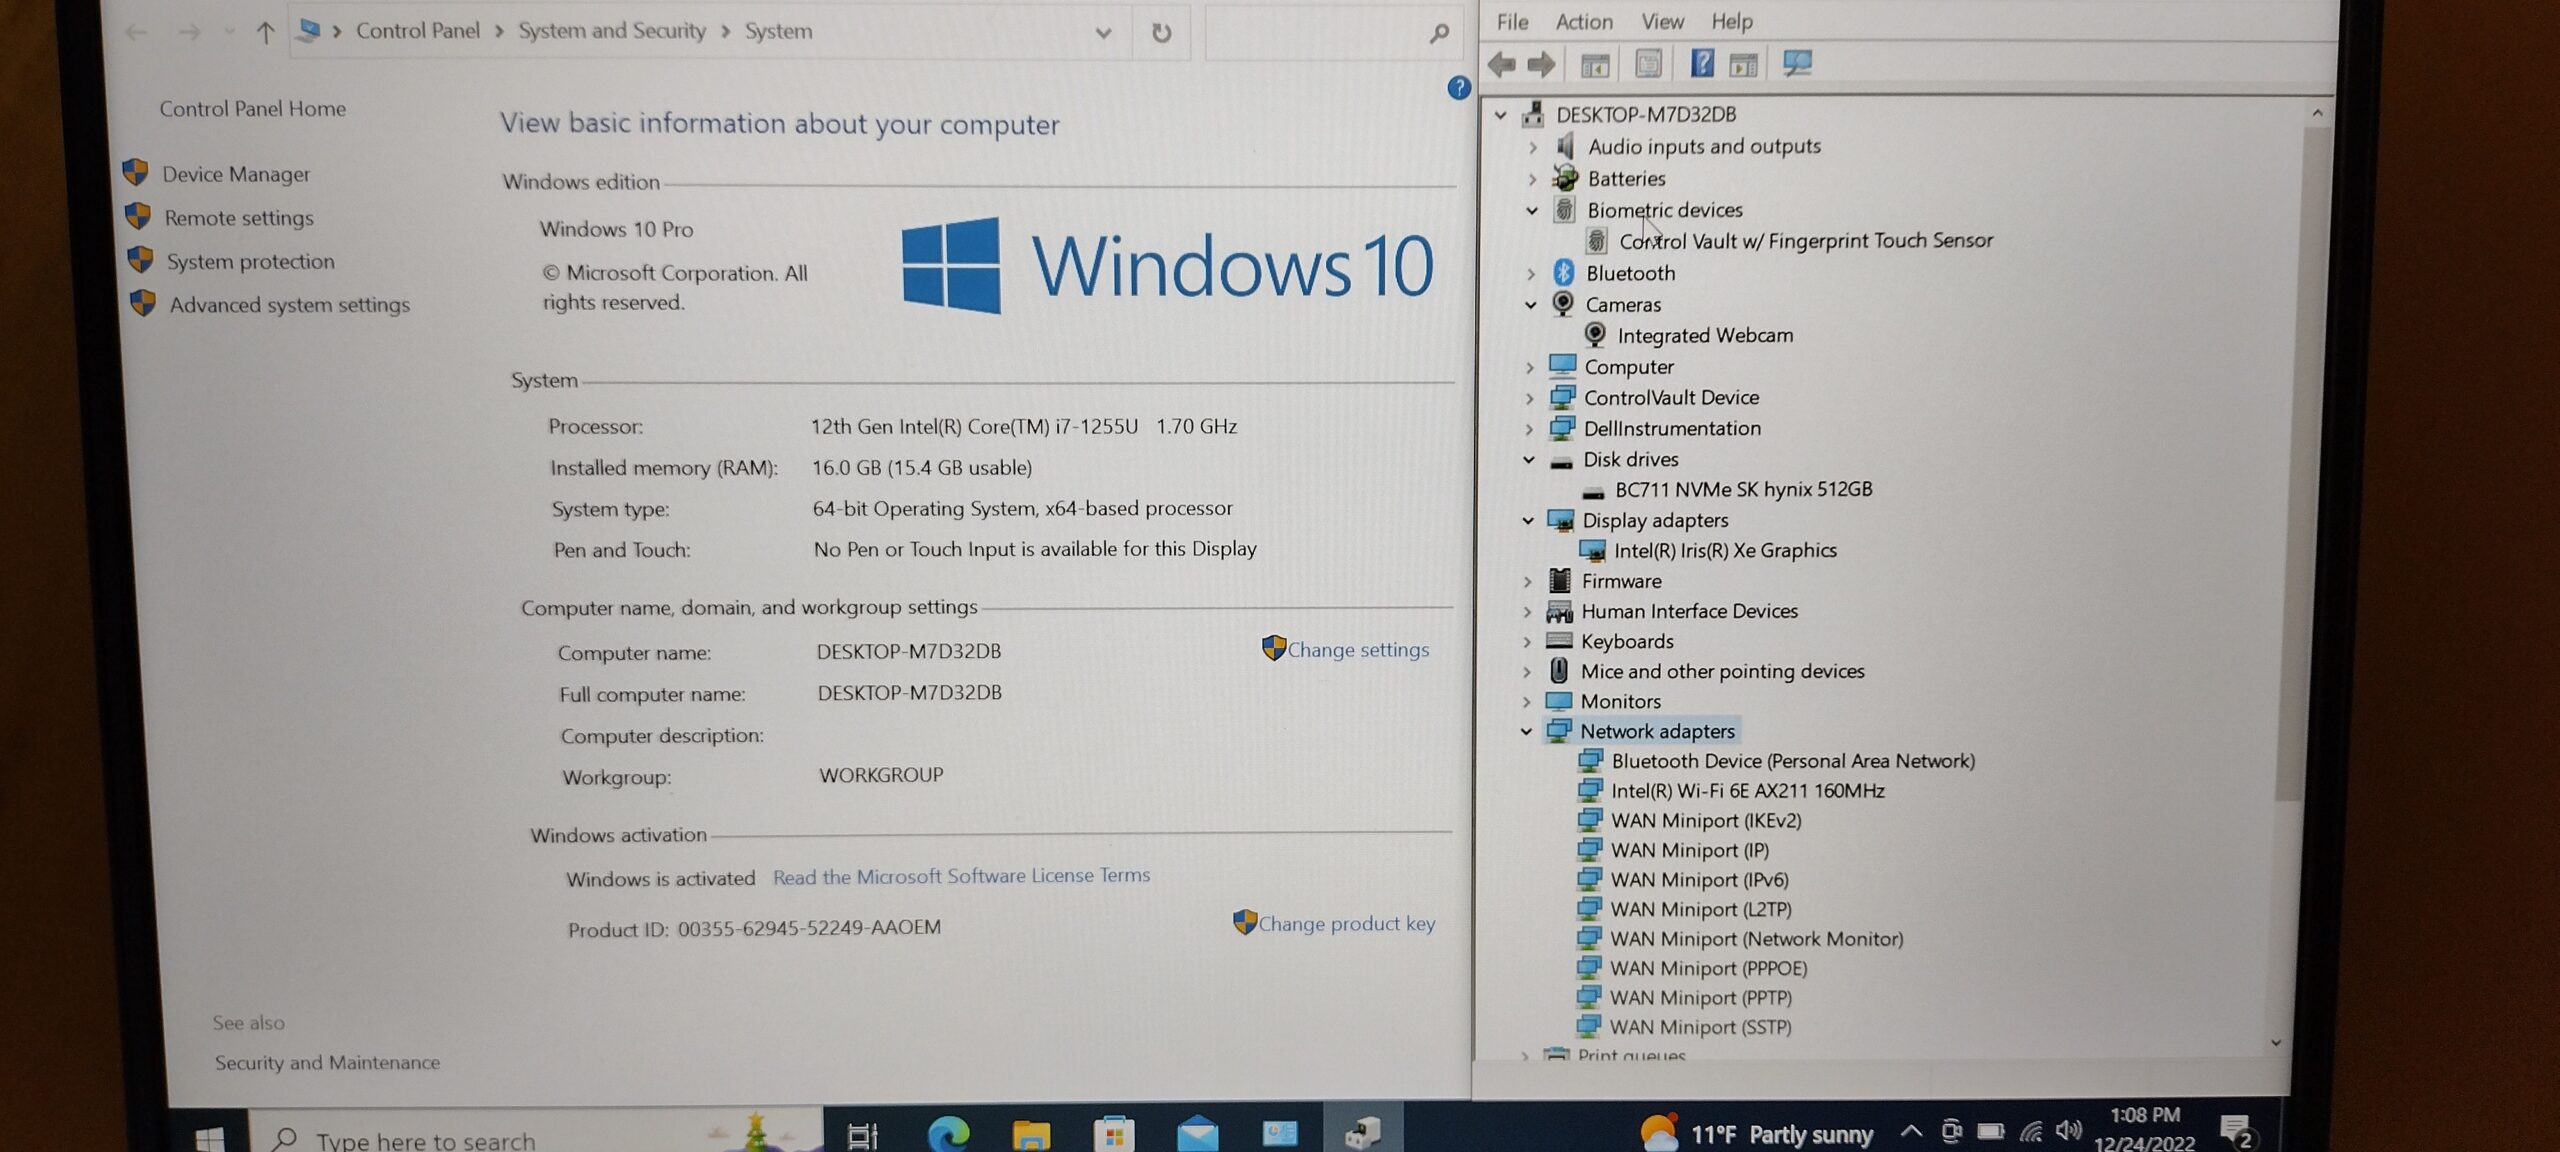Select WAN Miniport (PPPOE)
Viewport: 2560px width, 1152px height.
[1708, 968]
